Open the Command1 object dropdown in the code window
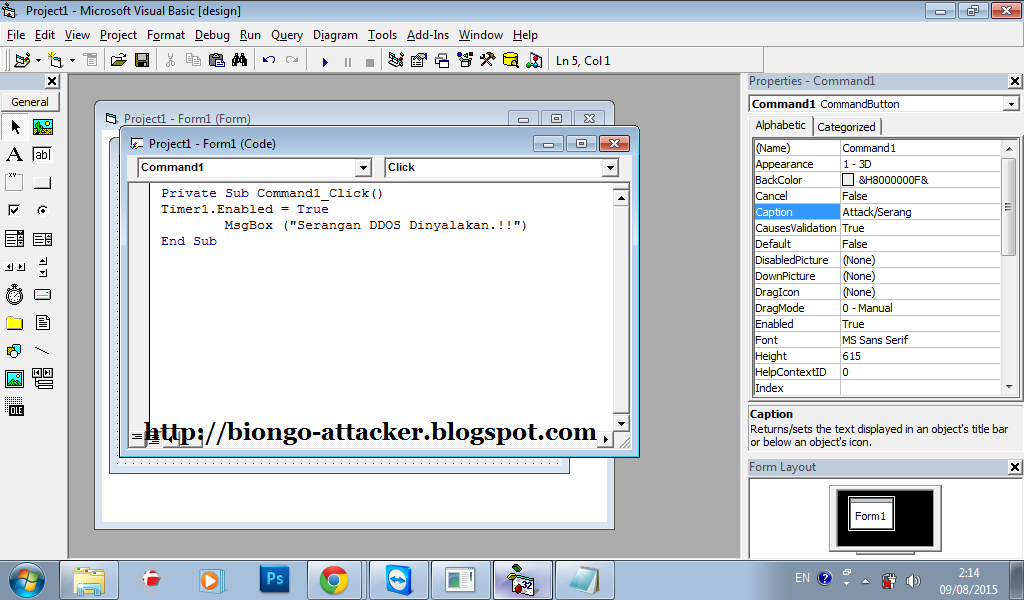Screen dimensions: 1024x600 tap(364, 168)
